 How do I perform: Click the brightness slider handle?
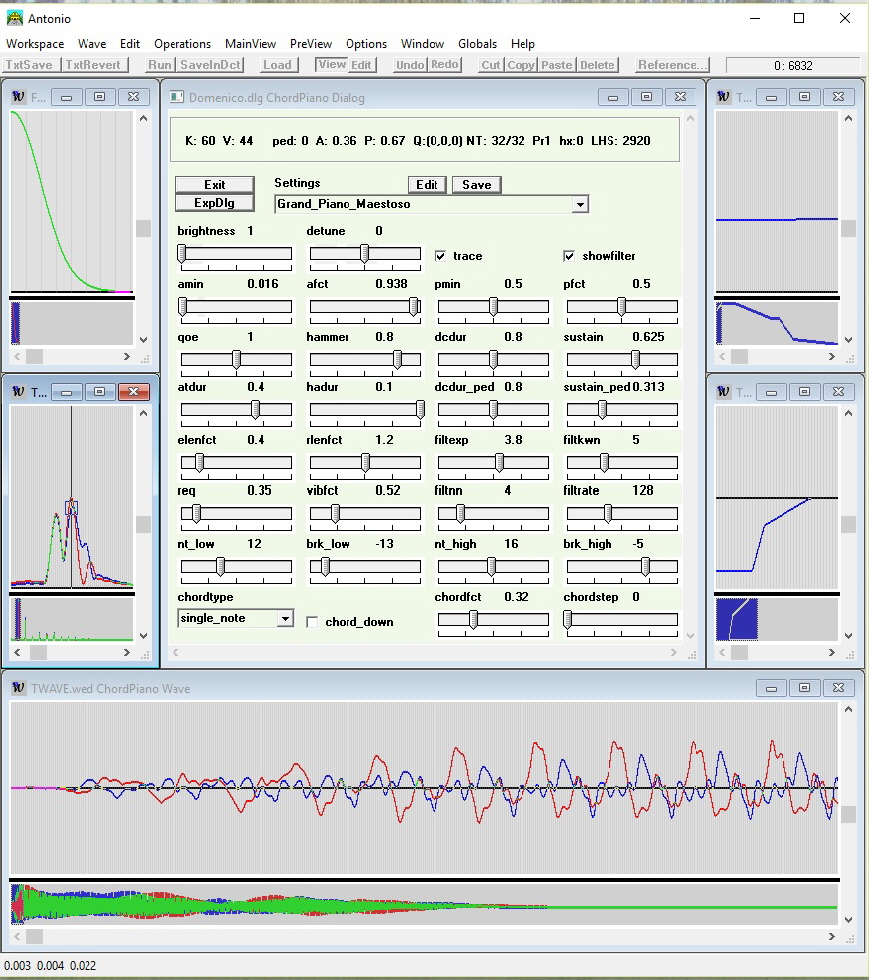[x=182, y=254]
